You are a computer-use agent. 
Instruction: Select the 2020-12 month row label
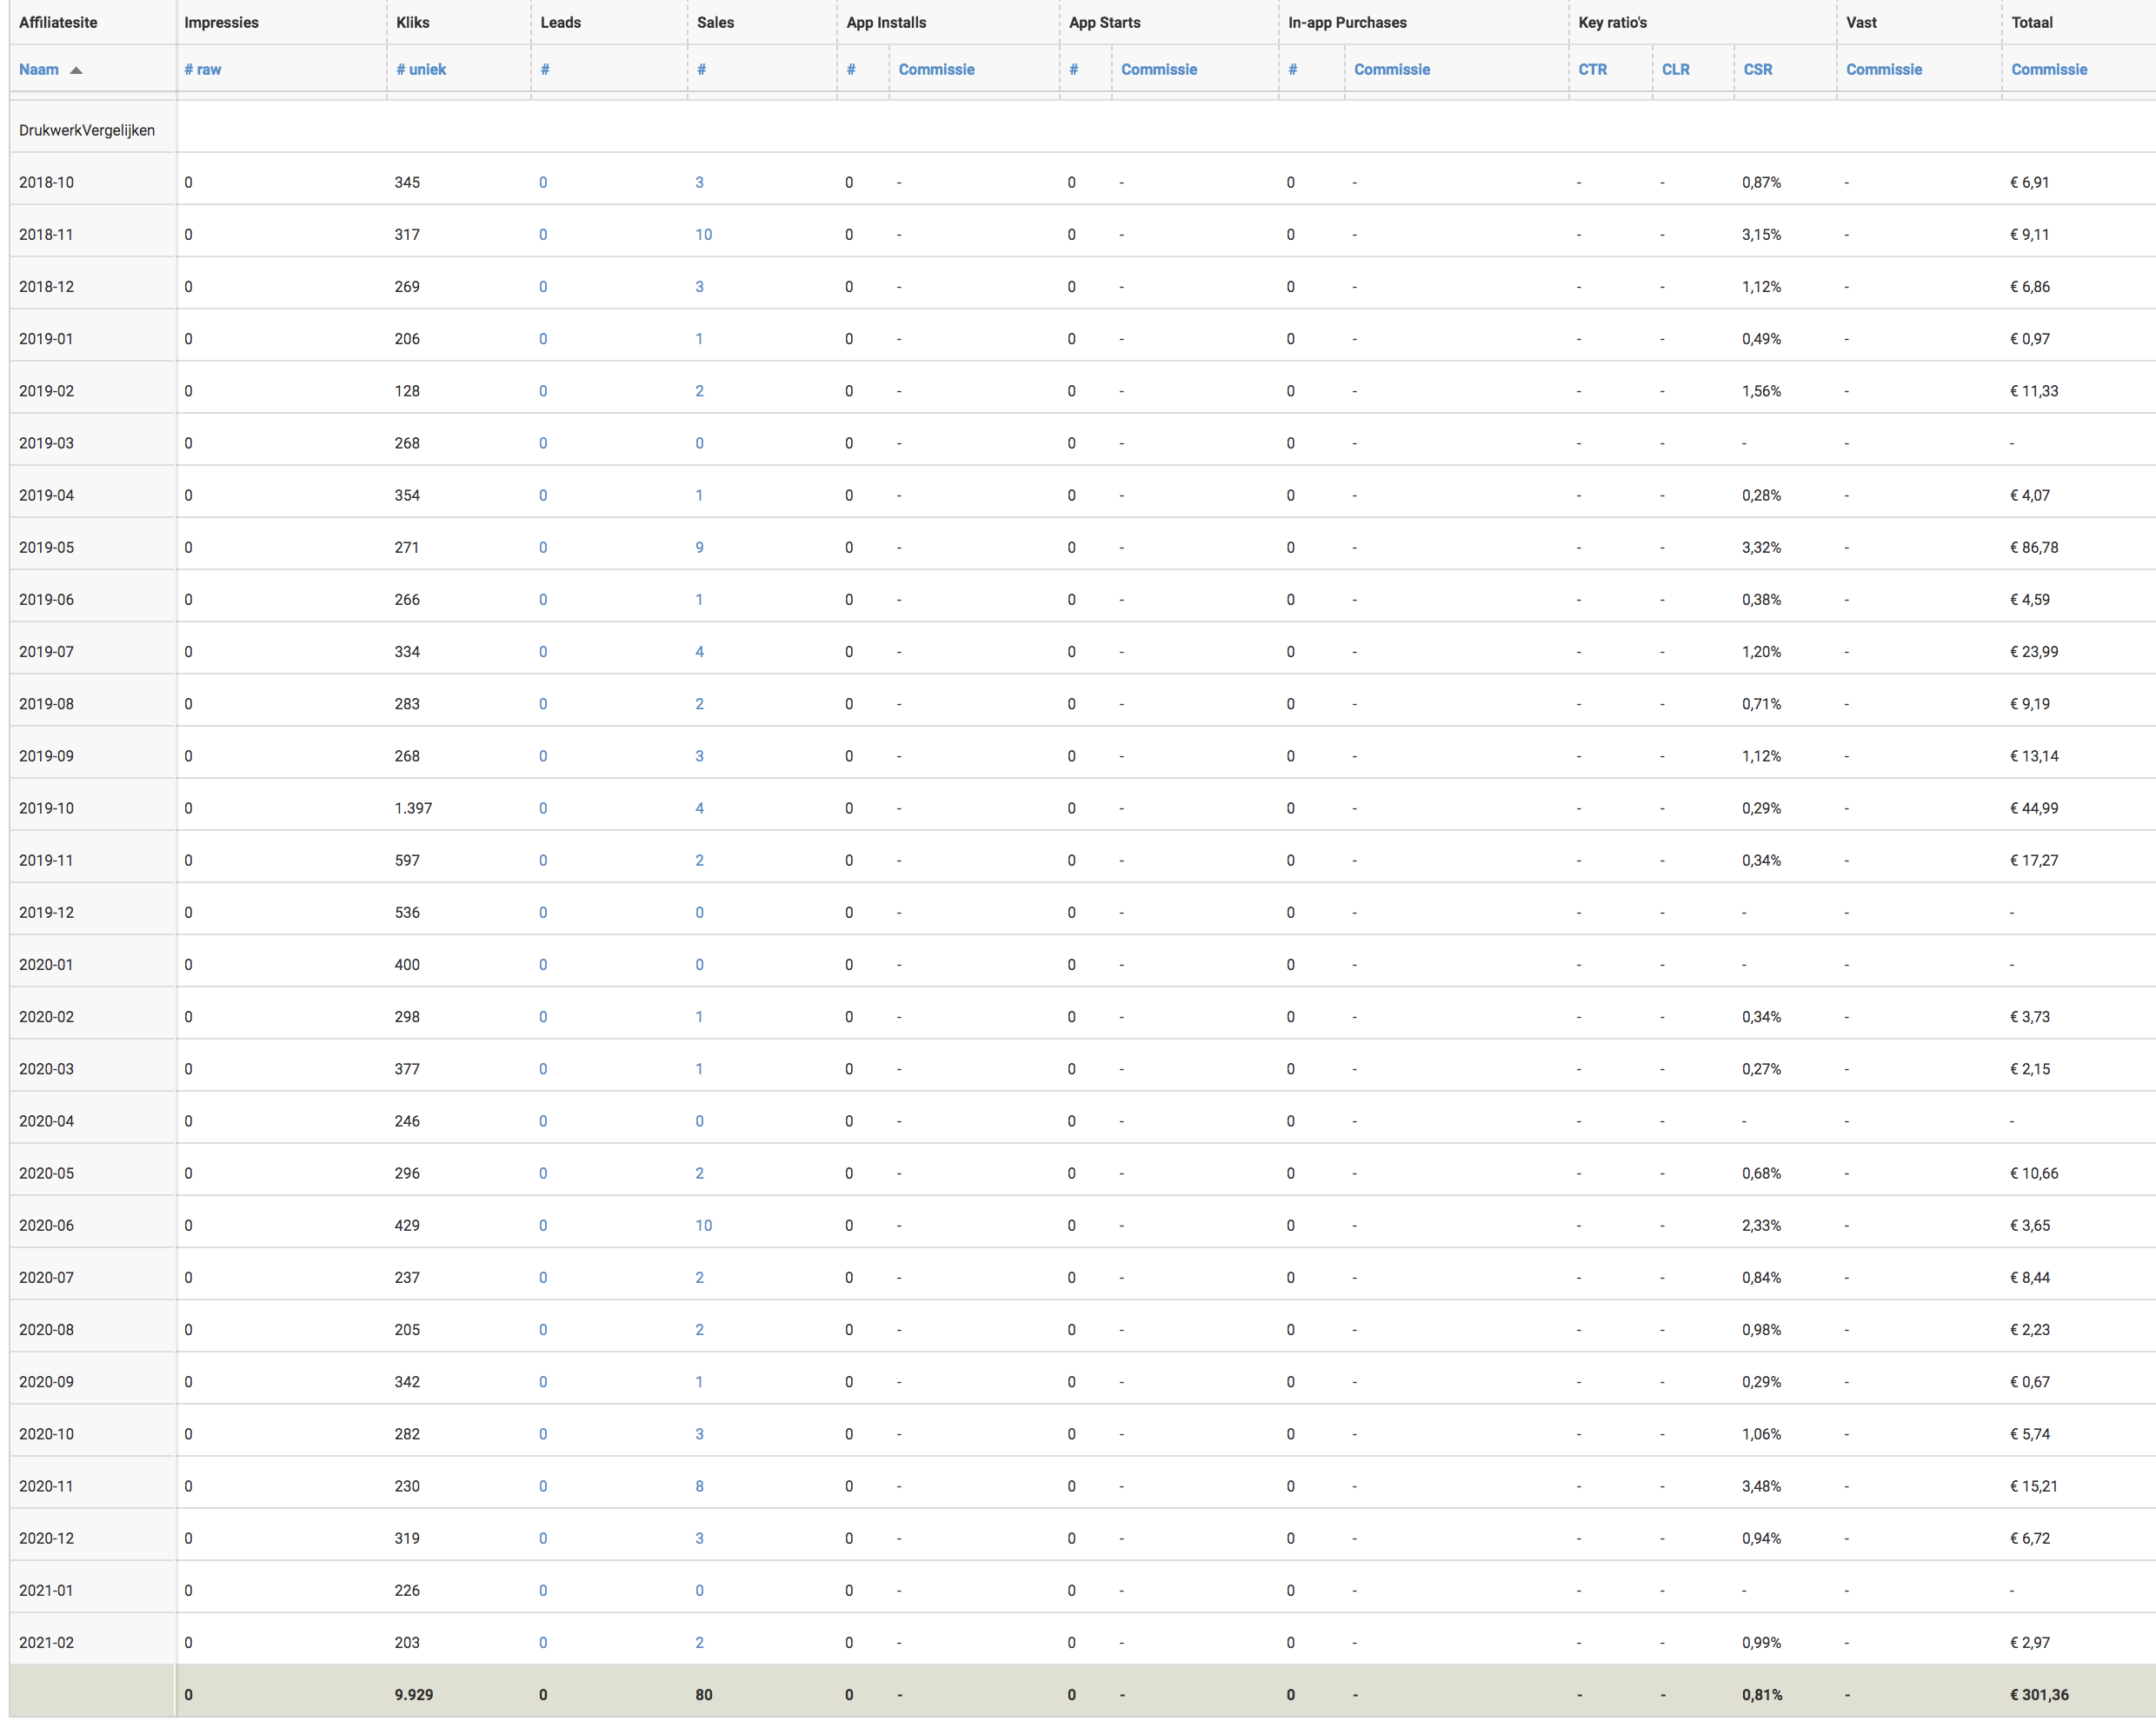[x=46, y=1538]
